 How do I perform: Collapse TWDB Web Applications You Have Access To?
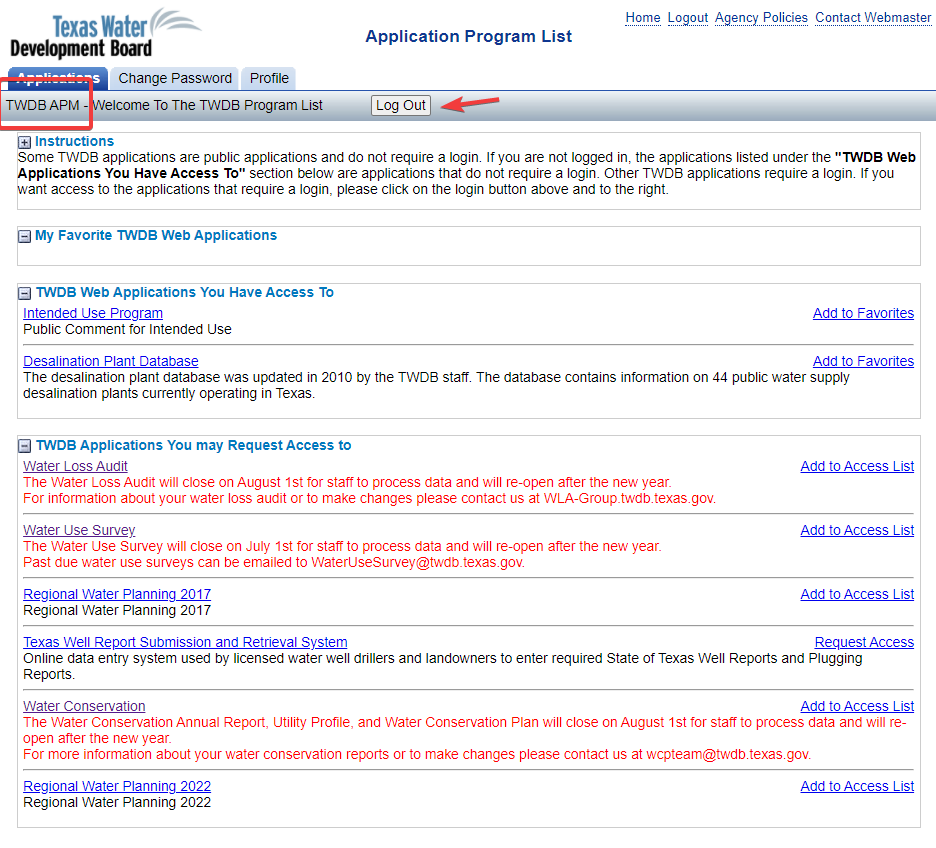click(x=24, y=293)
